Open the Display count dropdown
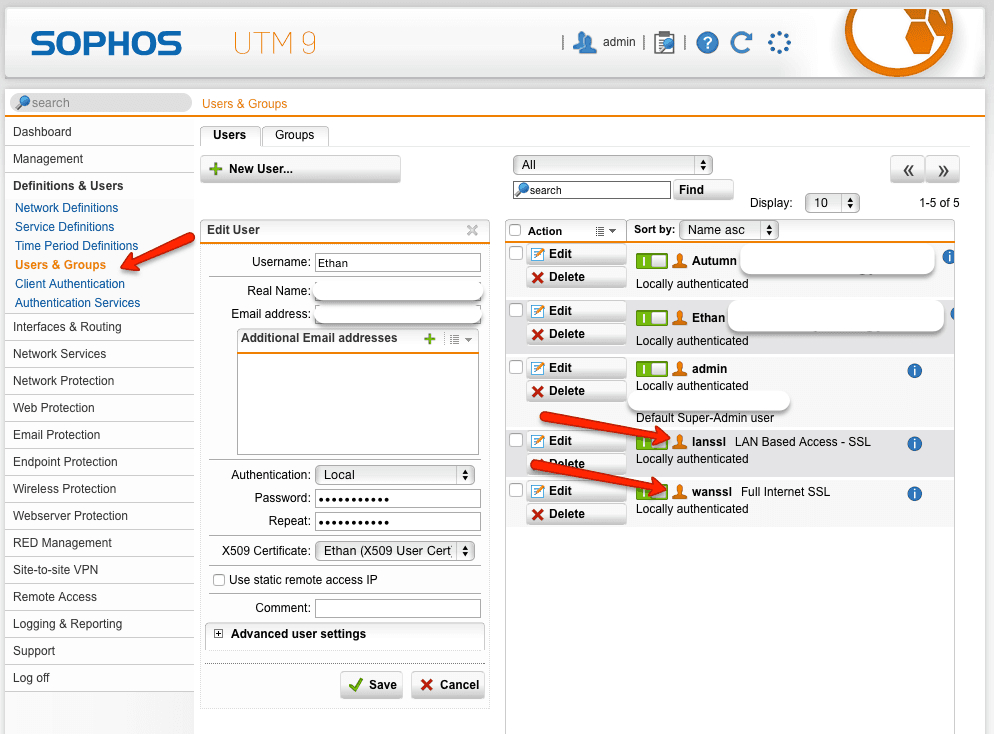 (x=832, y=203)
